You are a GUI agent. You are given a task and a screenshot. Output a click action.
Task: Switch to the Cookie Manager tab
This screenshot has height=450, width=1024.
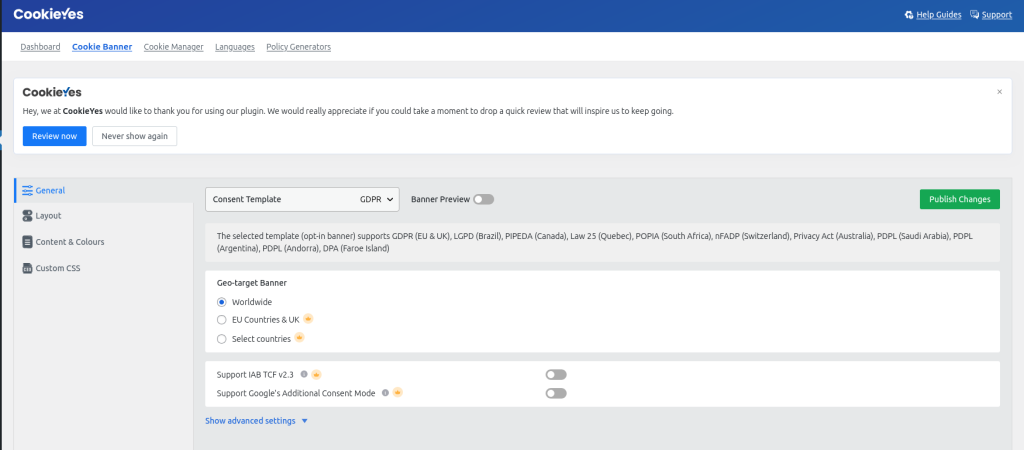173,47
